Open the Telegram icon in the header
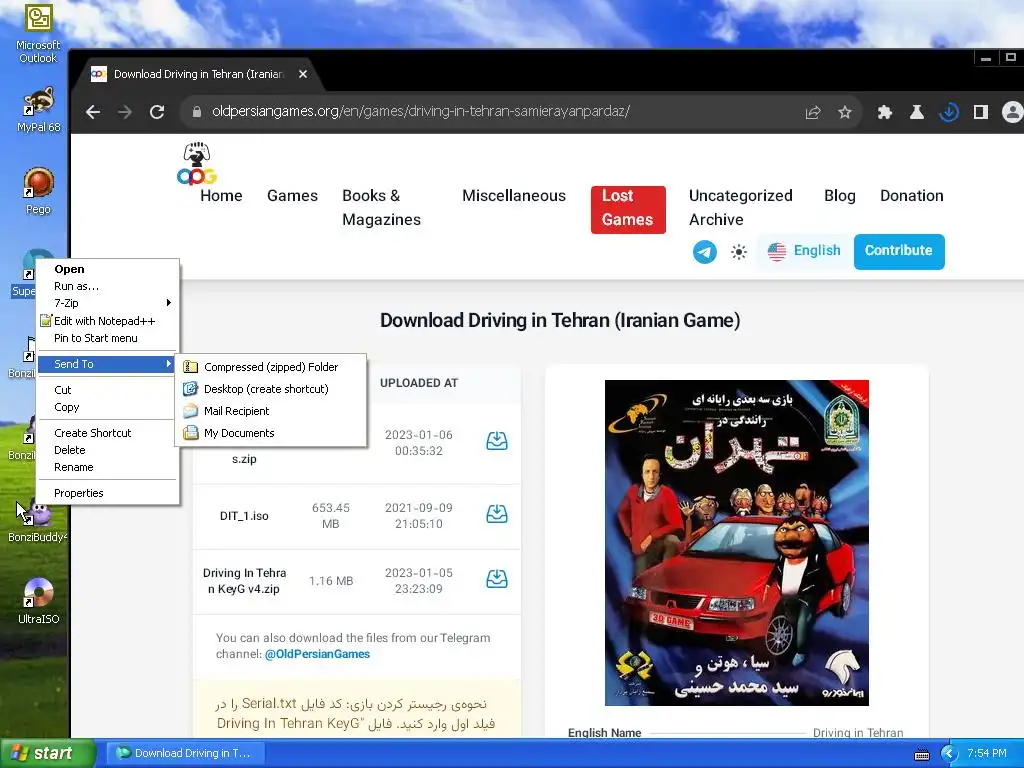The height and width of the screenshot is (768, 1024). click(705, 252)
